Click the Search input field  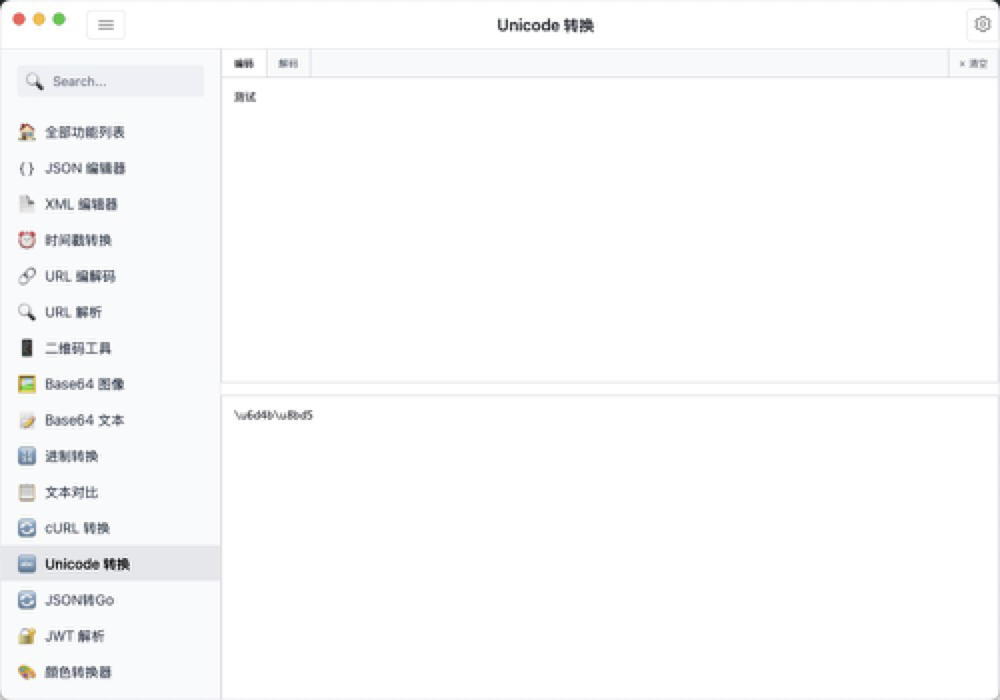pos(110,81)
